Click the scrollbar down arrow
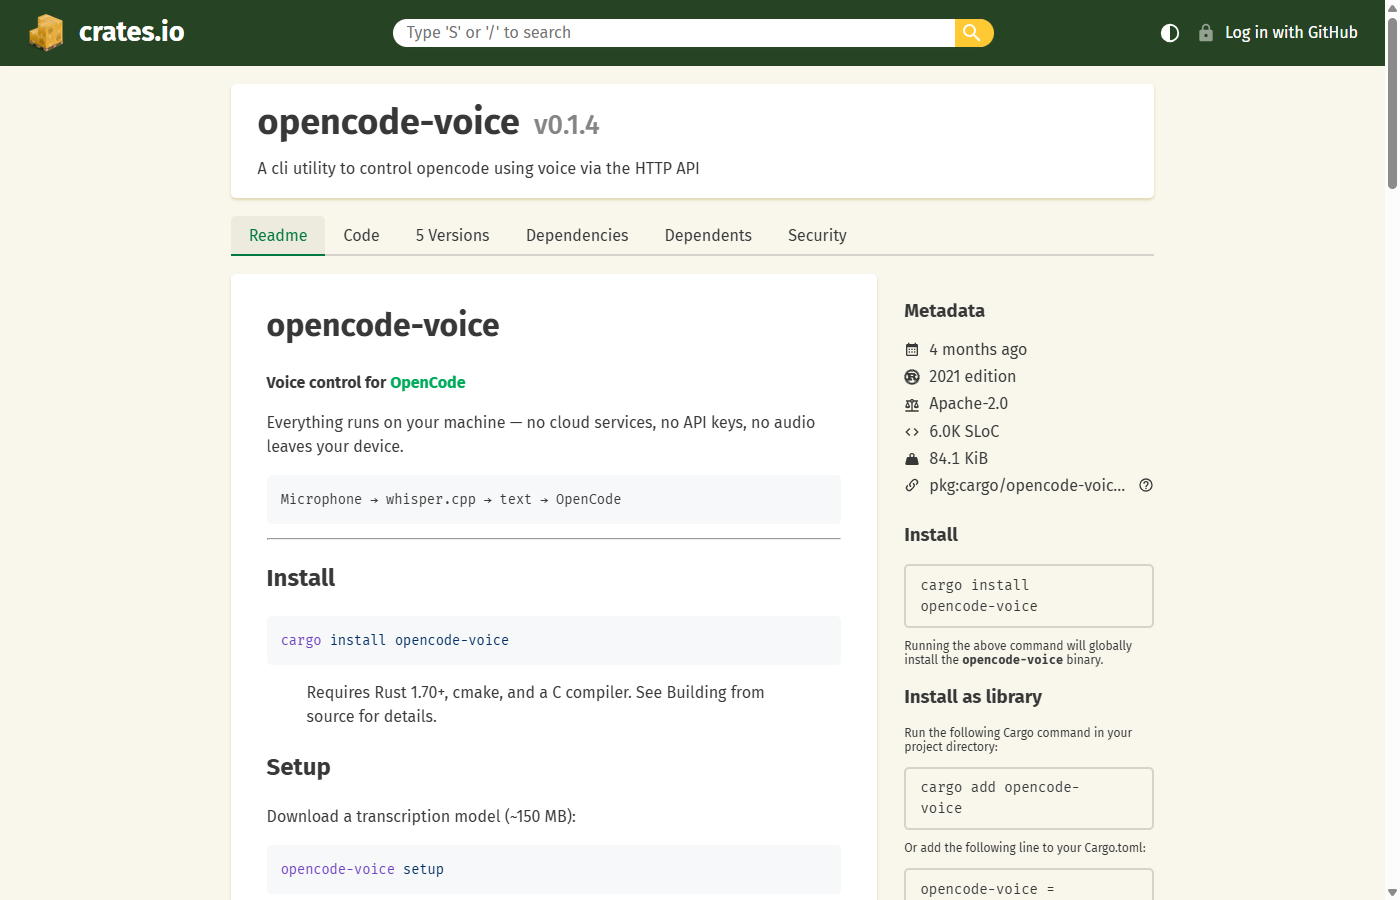Screen dimensions: 1400x900 (x=1392, y=892)
